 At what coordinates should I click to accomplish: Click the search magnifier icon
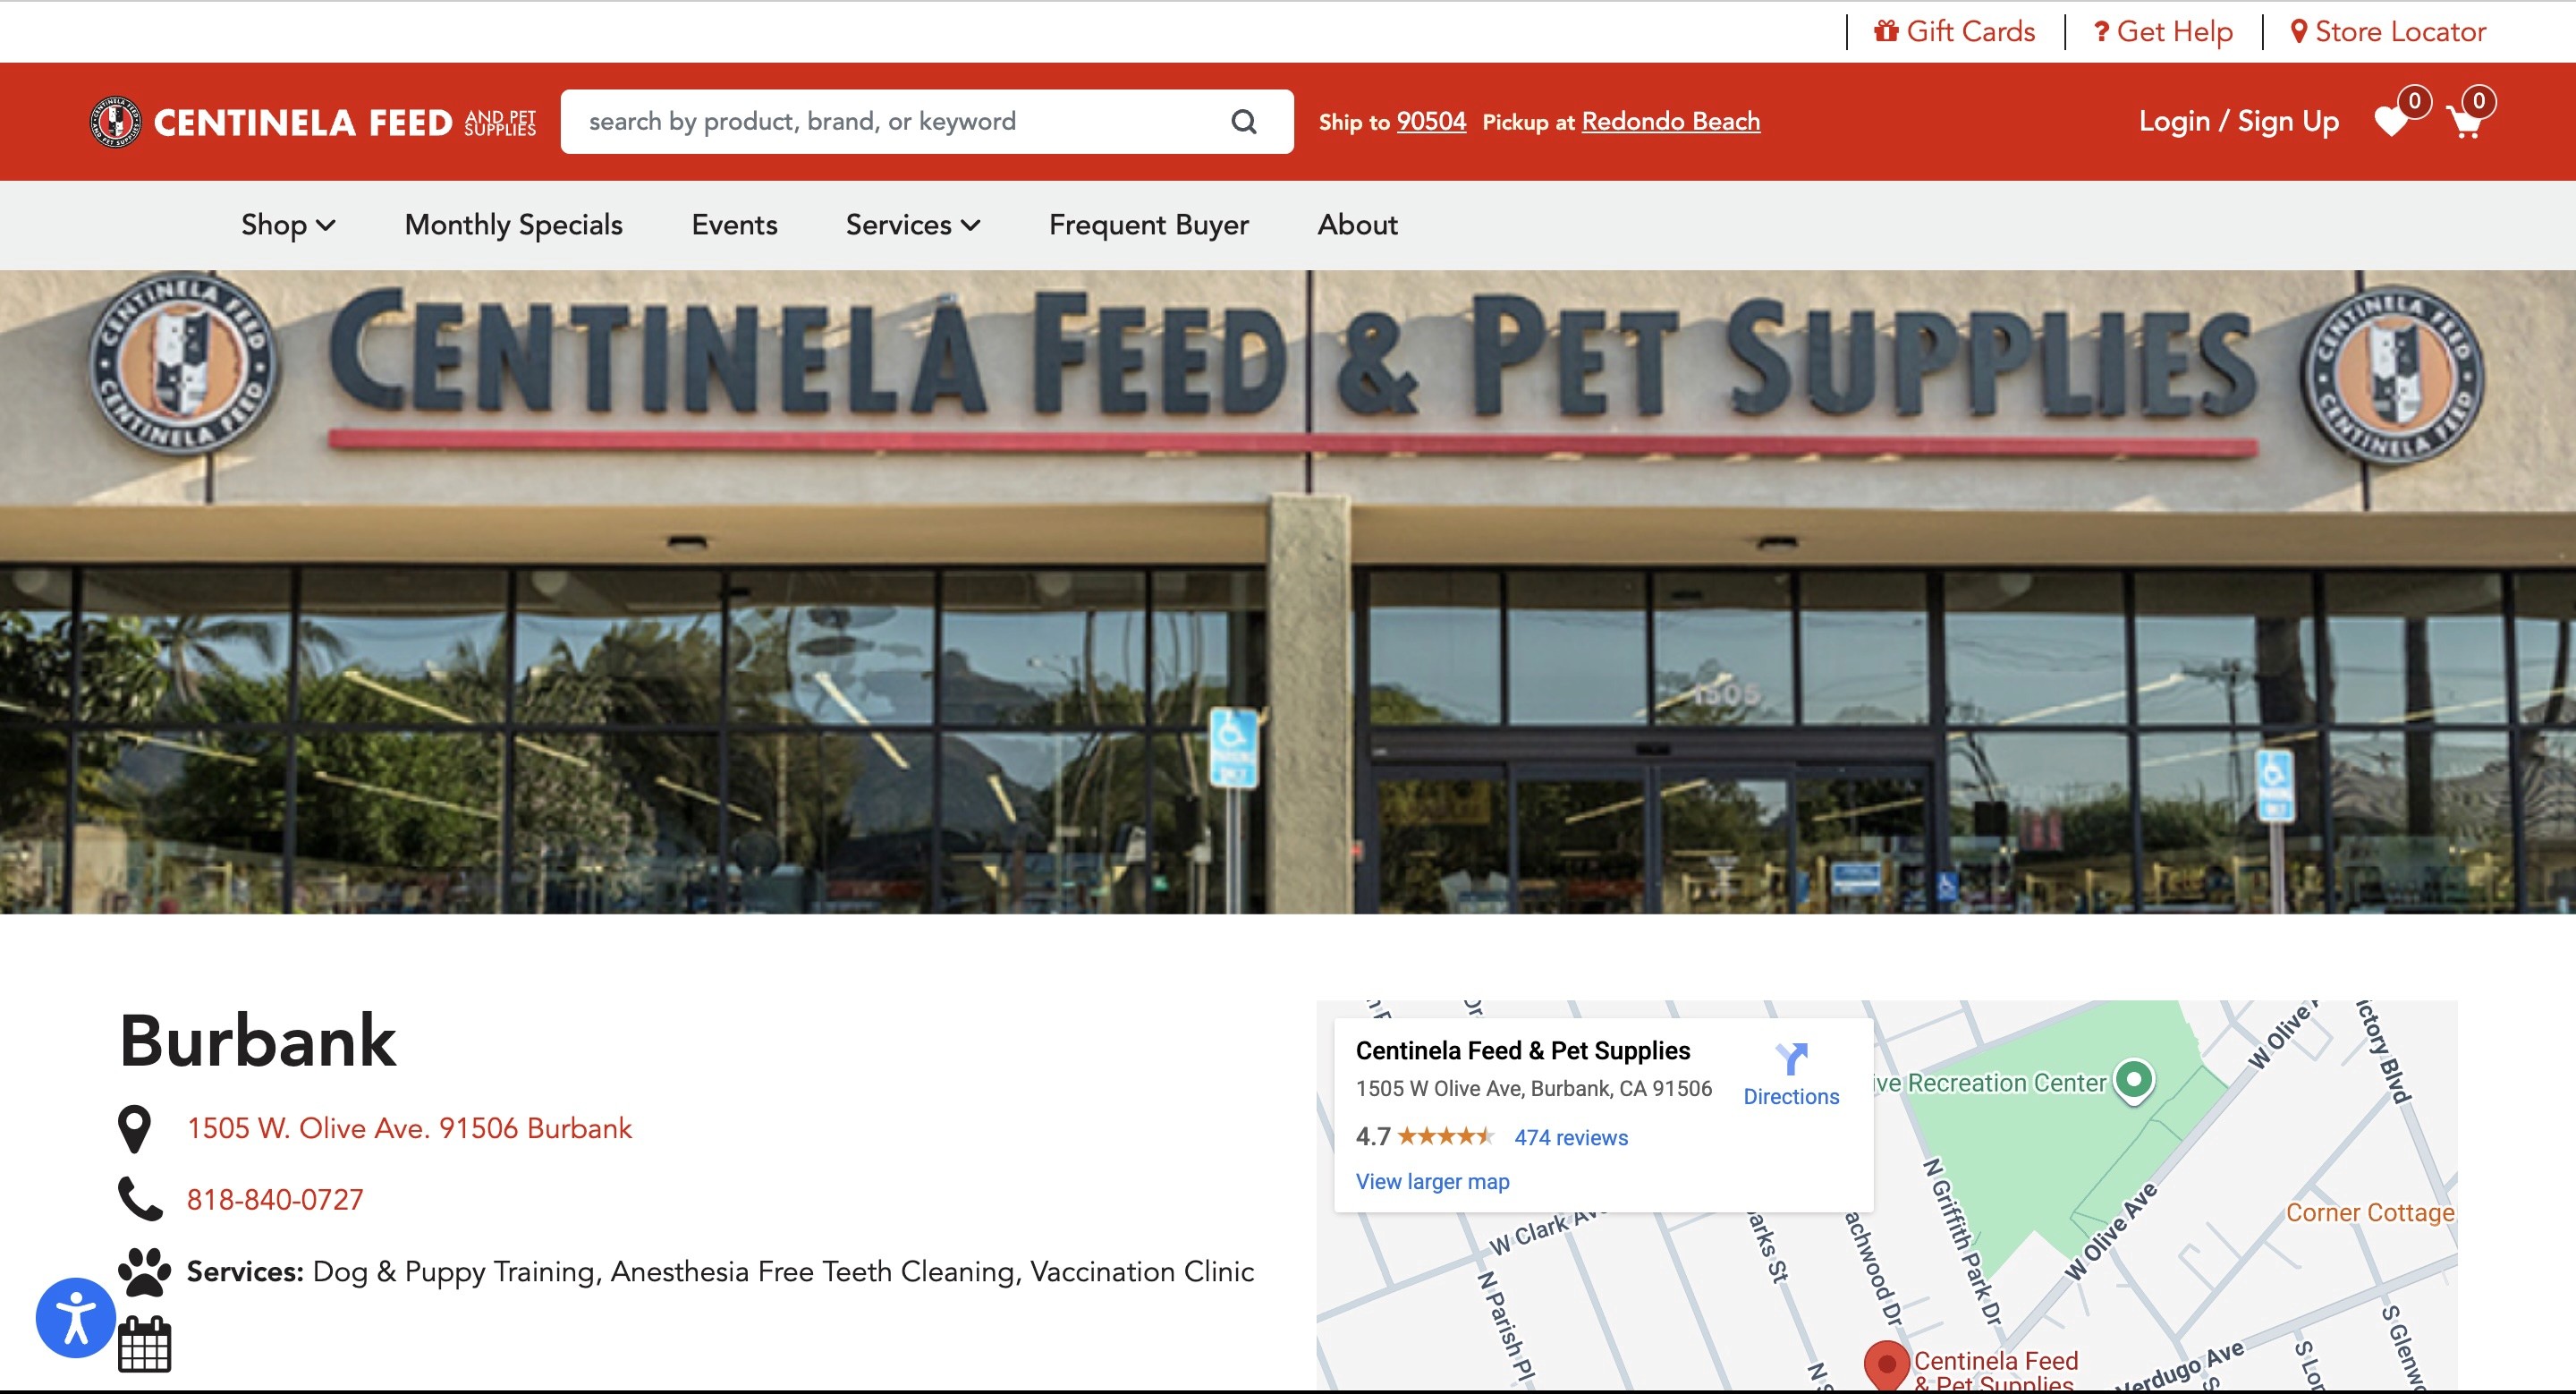(x=1243, y=122)
